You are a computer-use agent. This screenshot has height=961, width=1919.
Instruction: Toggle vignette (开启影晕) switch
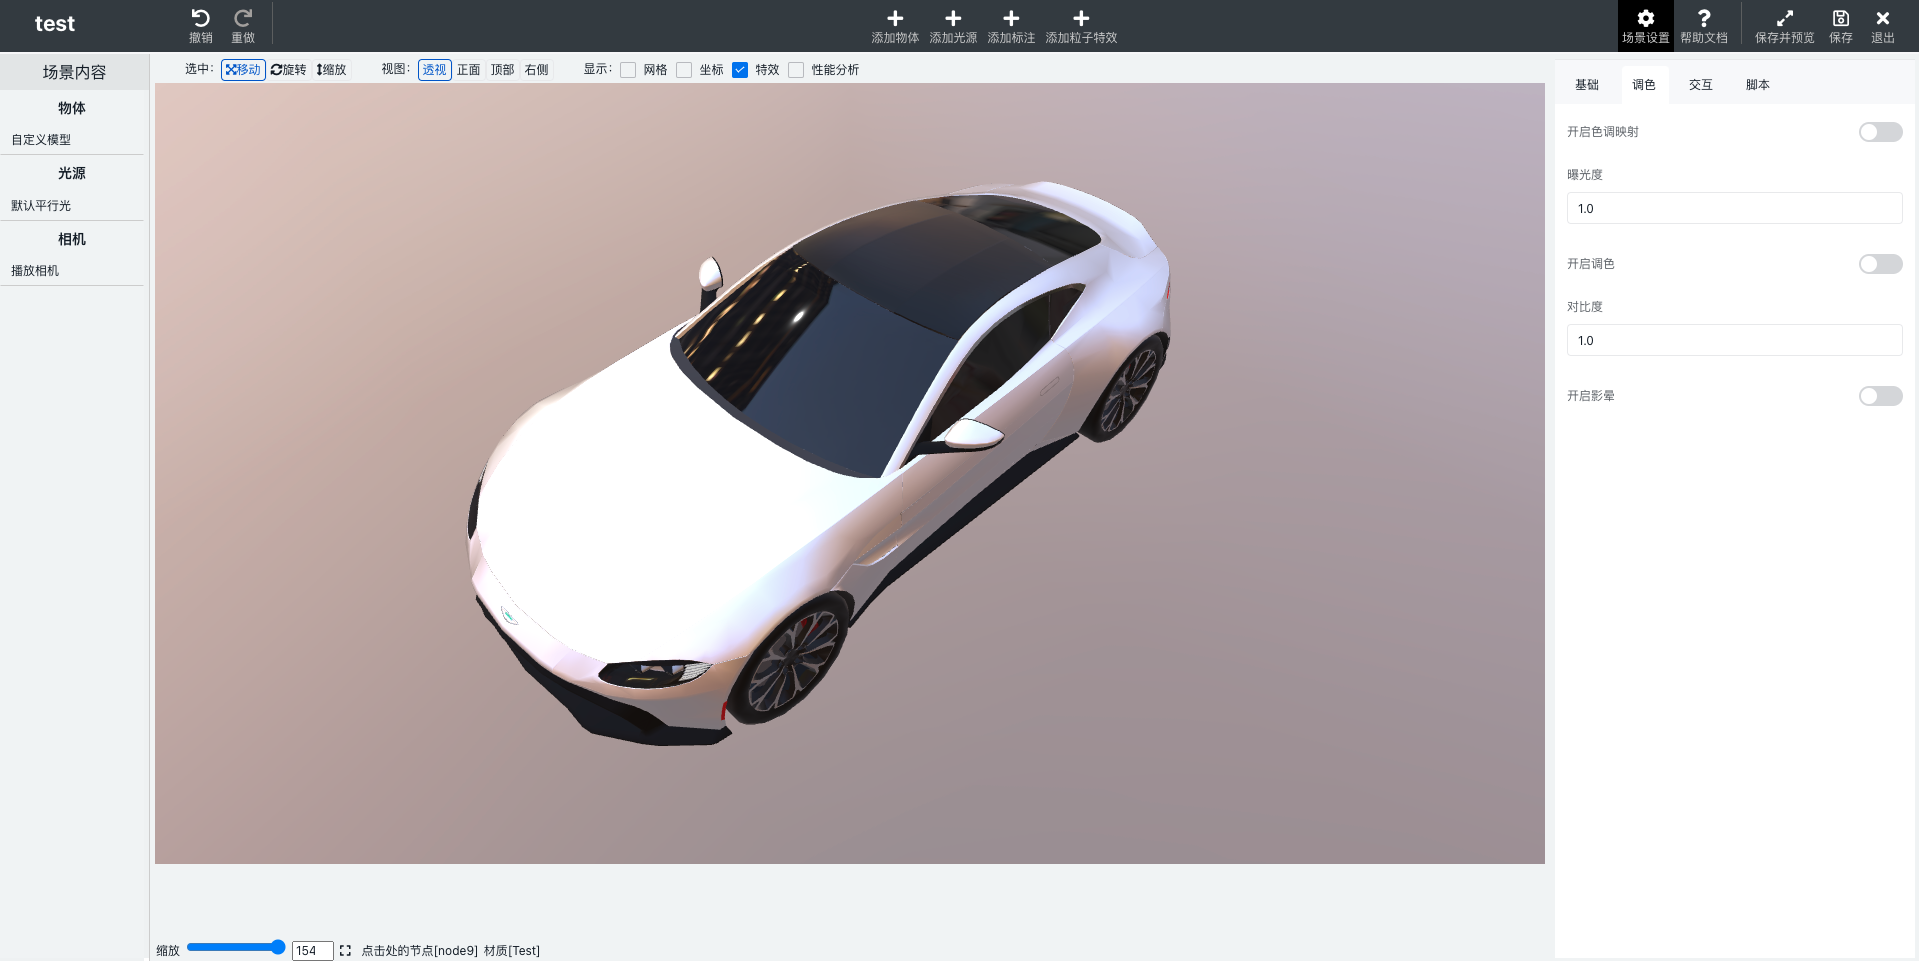[x=1880, y=396]
